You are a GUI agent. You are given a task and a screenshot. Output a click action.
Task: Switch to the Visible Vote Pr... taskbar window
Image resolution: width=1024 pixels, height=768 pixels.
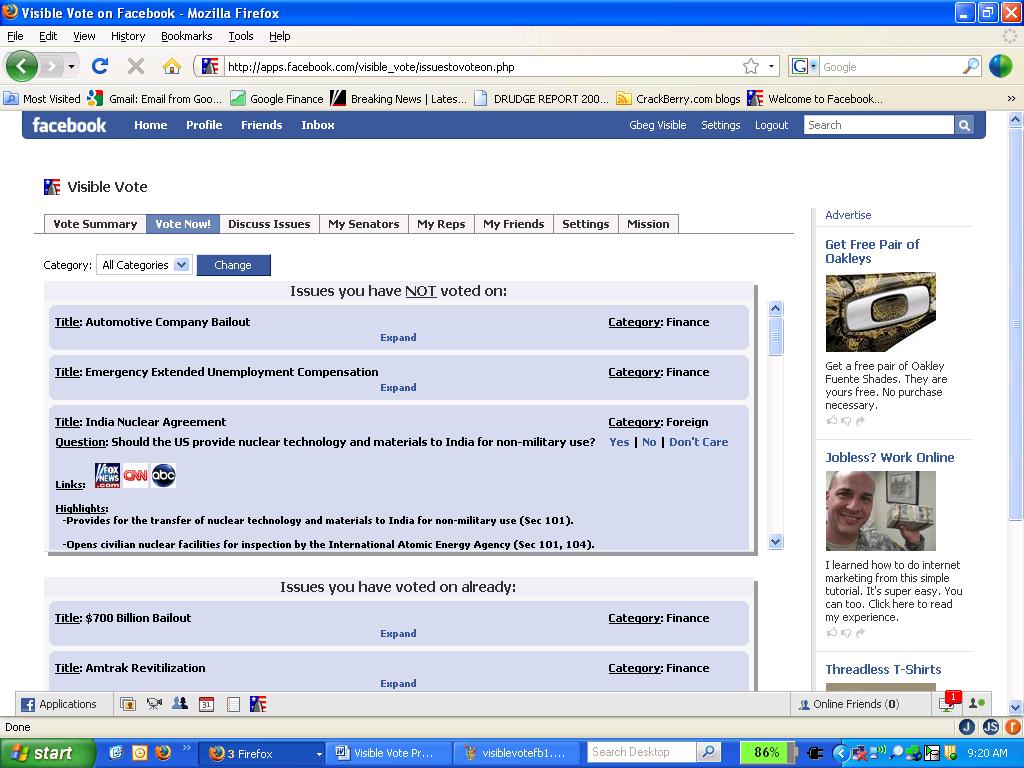coord(389,753)
